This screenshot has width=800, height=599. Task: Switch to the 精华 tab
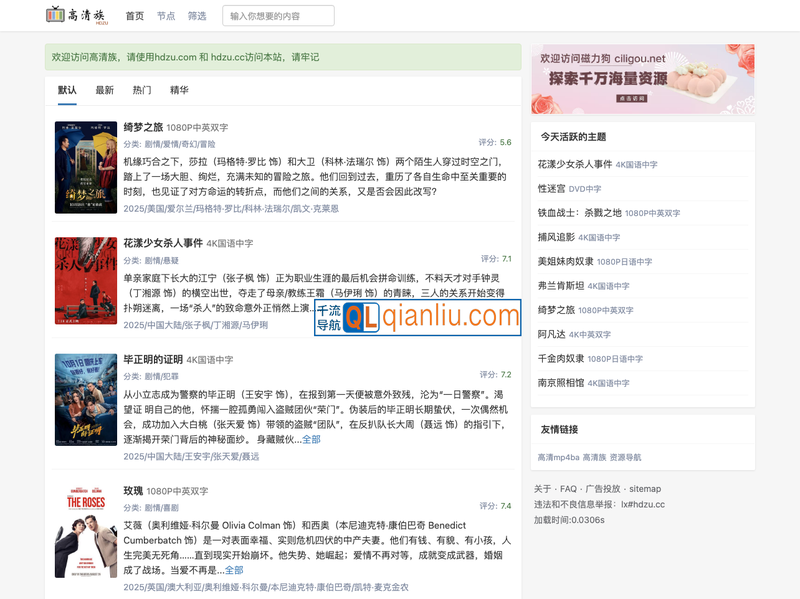pyautogui.click(x=179, y=90)
